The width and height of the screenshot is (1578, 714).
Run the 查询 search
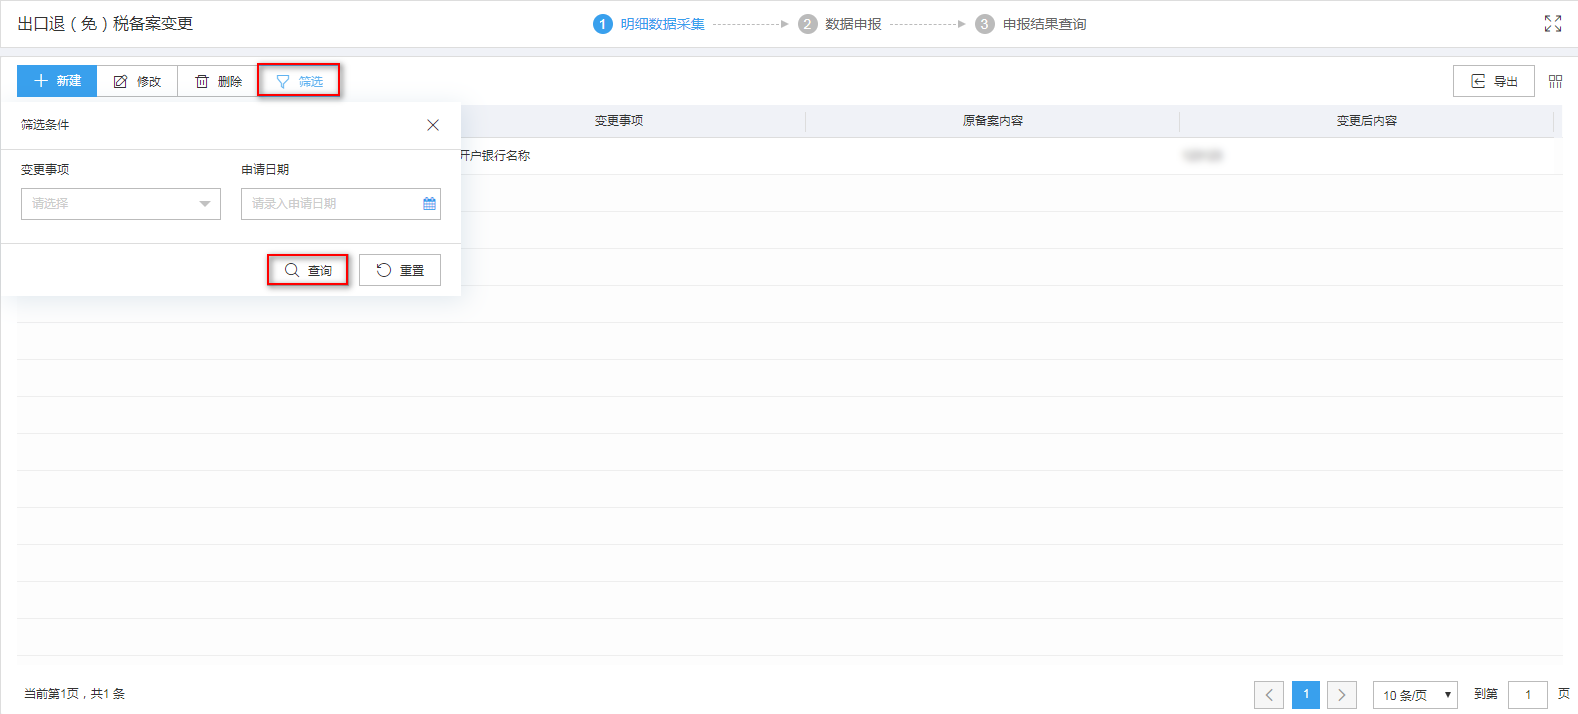point(308,270)
